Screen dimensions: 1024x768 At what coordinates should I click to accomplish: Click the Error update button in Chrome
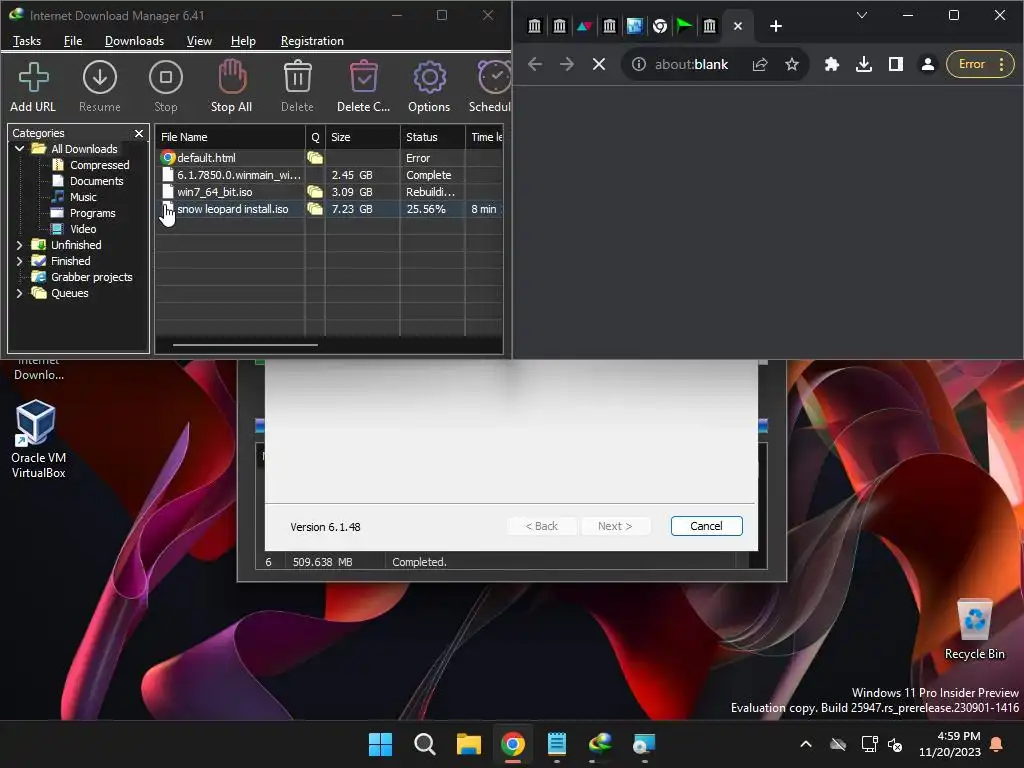click(980, 64)
